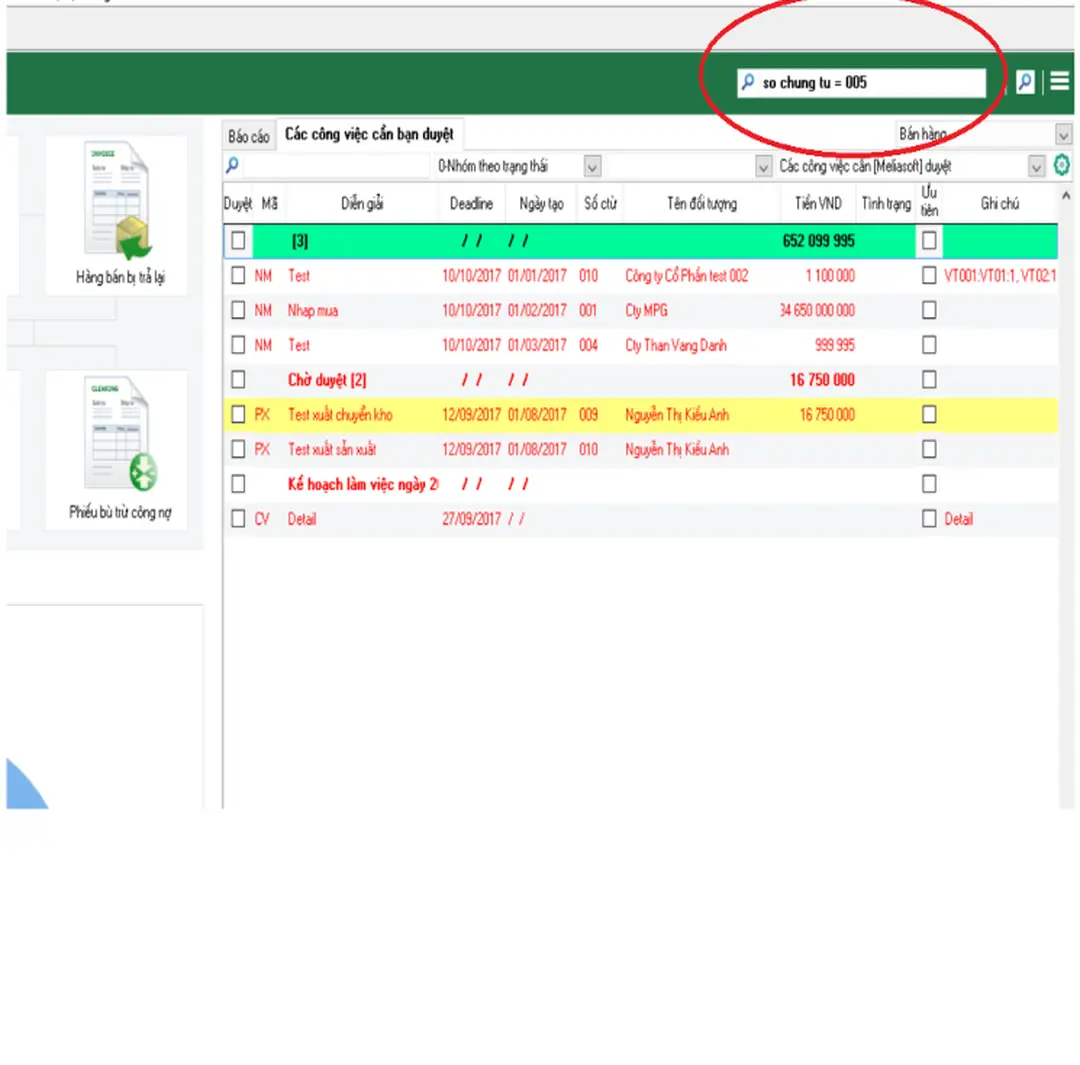Click the invoice image above Hàng bán bị trả lại
Viewport: 1080px width, 1065px height.
(x=117, y=205)
